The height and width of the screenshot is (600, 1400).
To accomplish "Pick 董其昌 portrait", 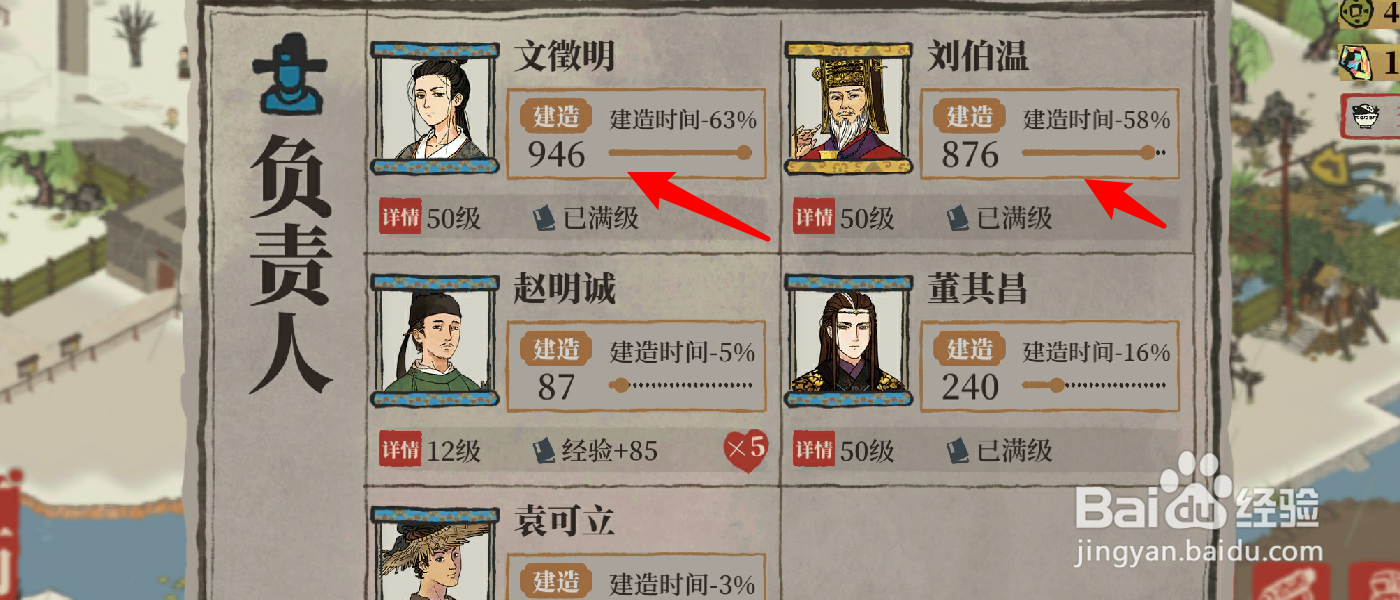I will pos(848,341).
